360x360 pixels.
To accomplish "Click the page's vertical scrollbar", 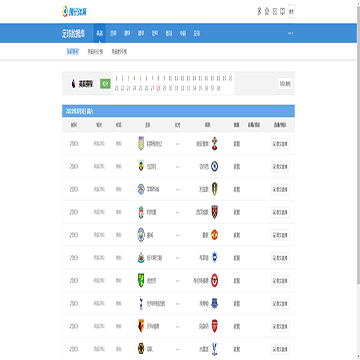I will click(358, 142).
